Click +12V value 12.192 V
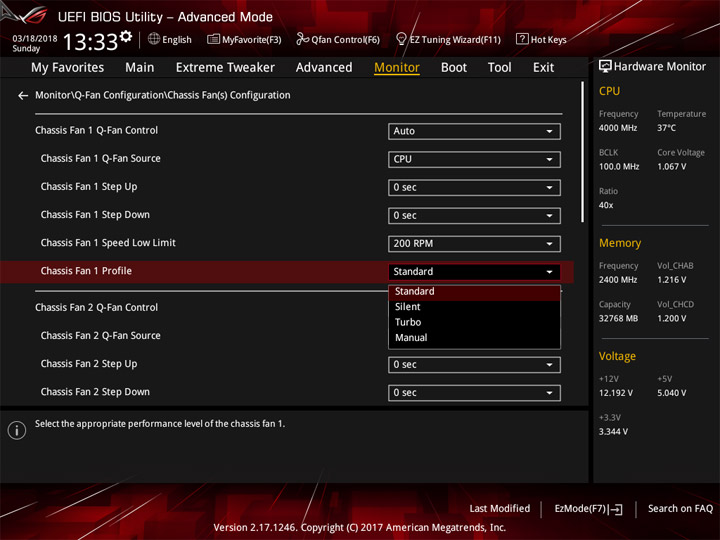The height and width of the screenshot is (540, 720). pos(616,393)
